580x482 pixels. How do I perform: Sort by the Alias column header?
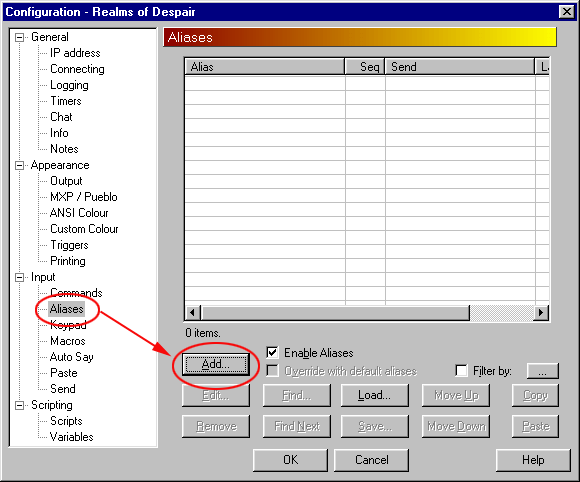(x=264, y=67)
